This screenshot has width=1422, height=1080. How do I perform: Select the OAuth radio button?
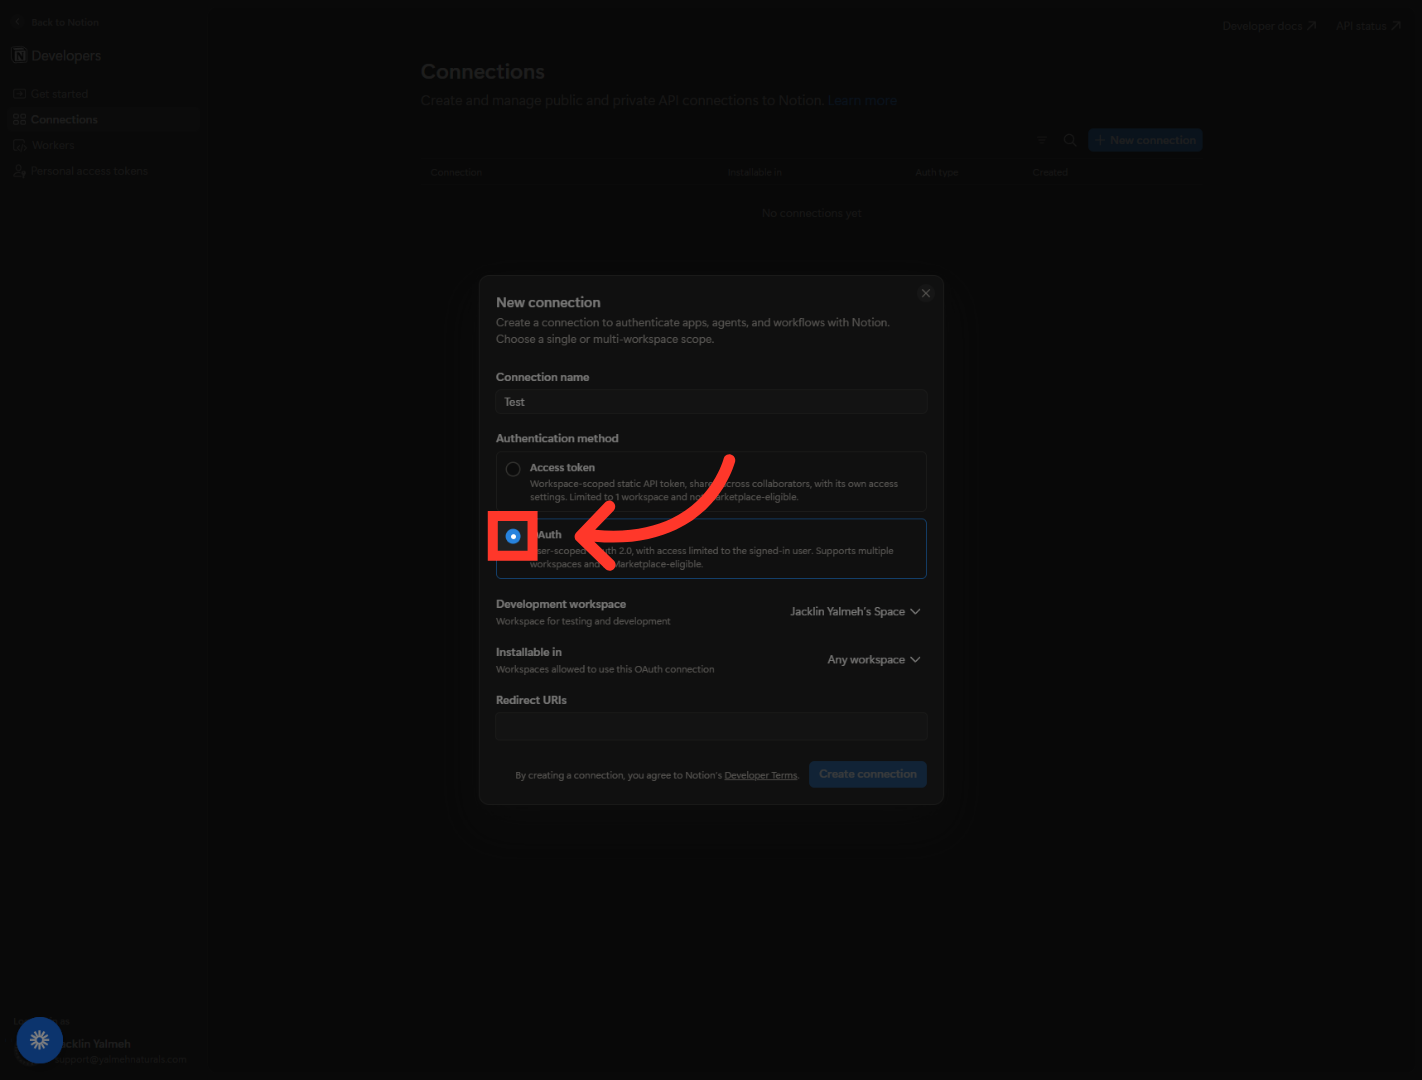(x=513, y=536)
